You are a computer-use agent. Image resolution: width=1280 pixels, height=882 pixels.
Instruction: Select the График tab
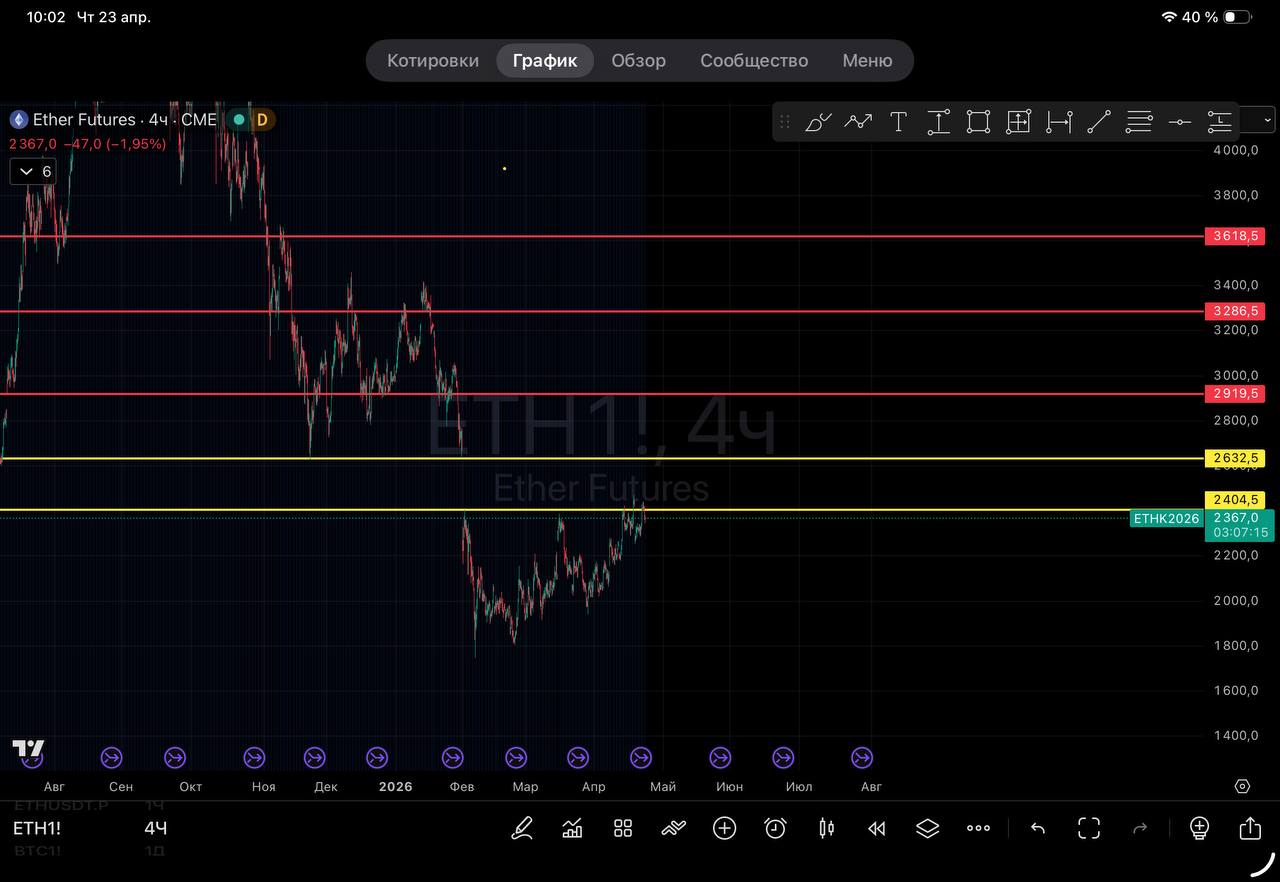[x=545, y=60]
